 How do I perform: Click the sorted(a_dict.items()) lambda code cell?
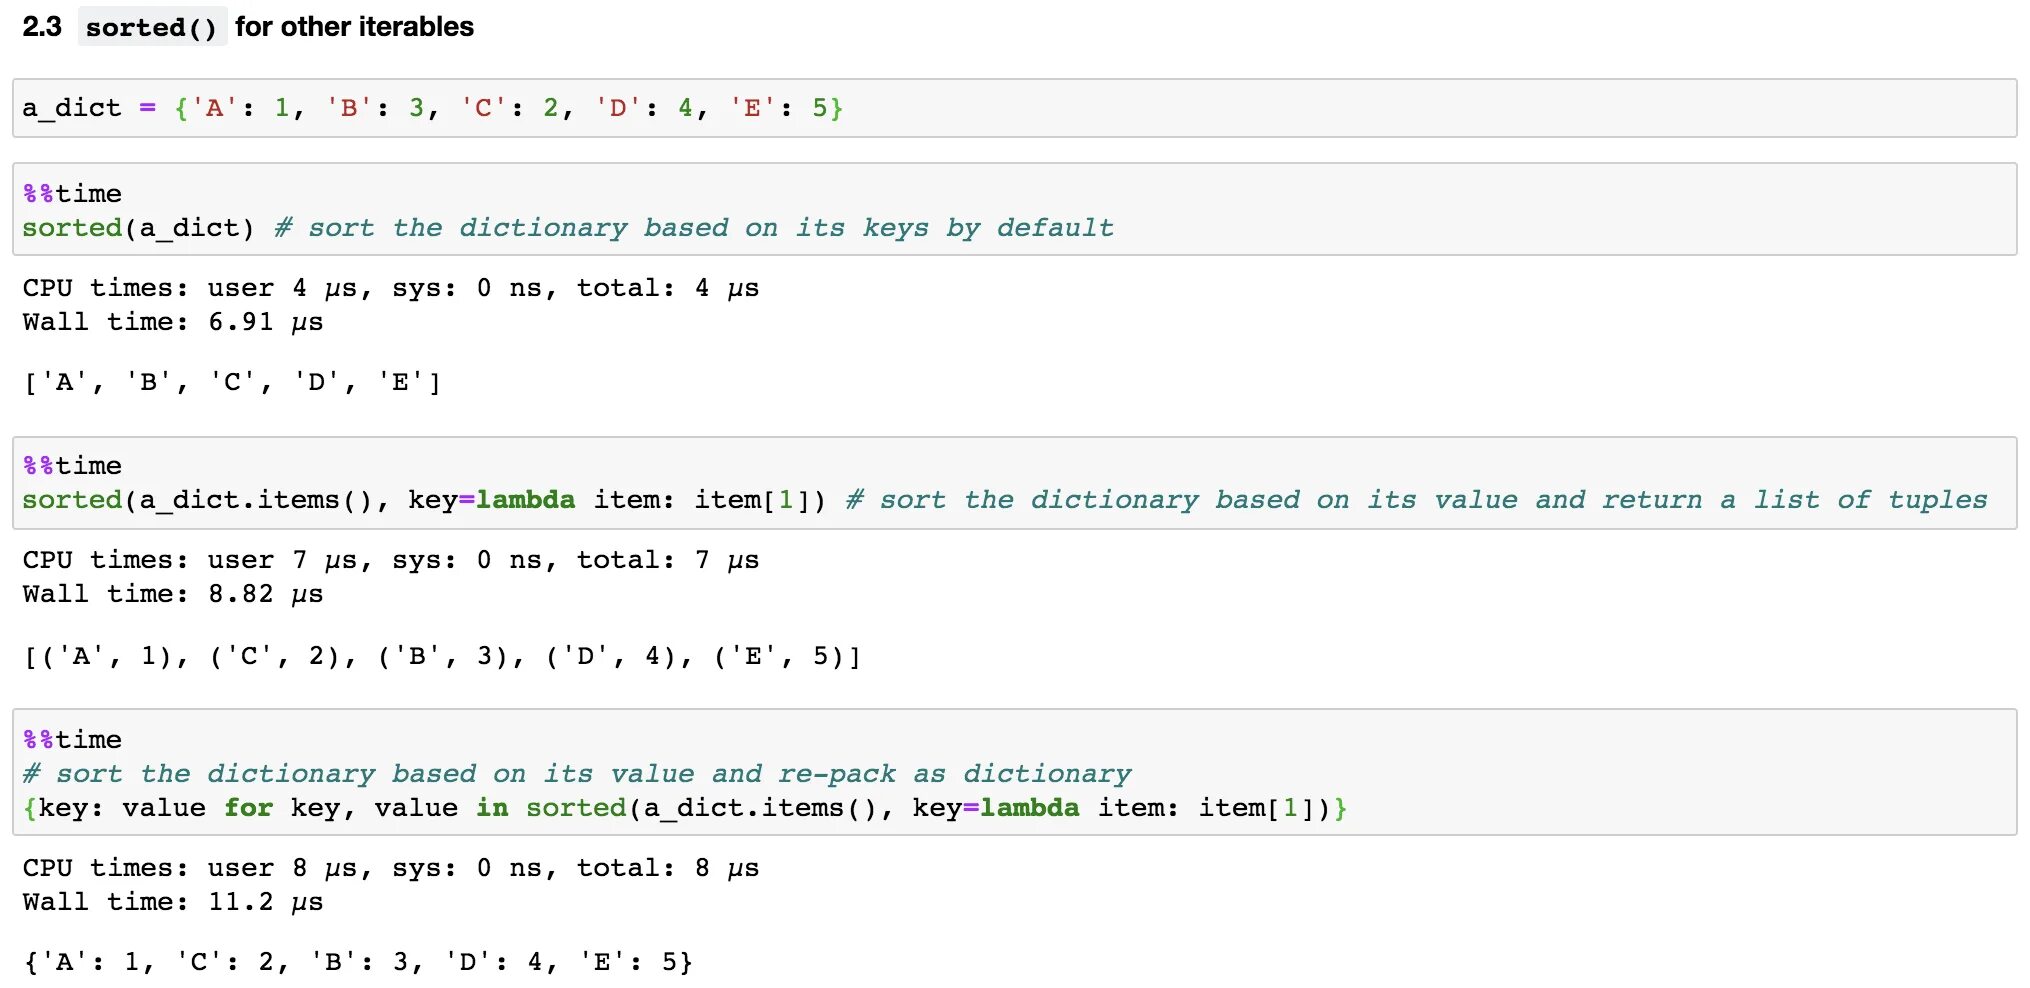coord(1014,482)
